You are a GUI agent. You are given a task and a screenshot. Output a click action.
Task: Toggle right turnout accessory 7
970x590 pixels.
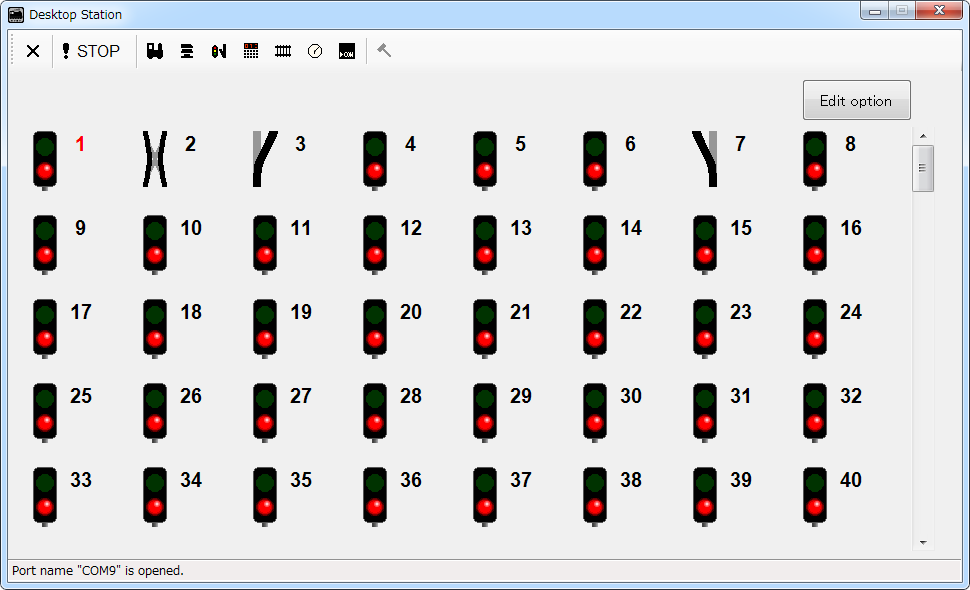coord(705,159)
